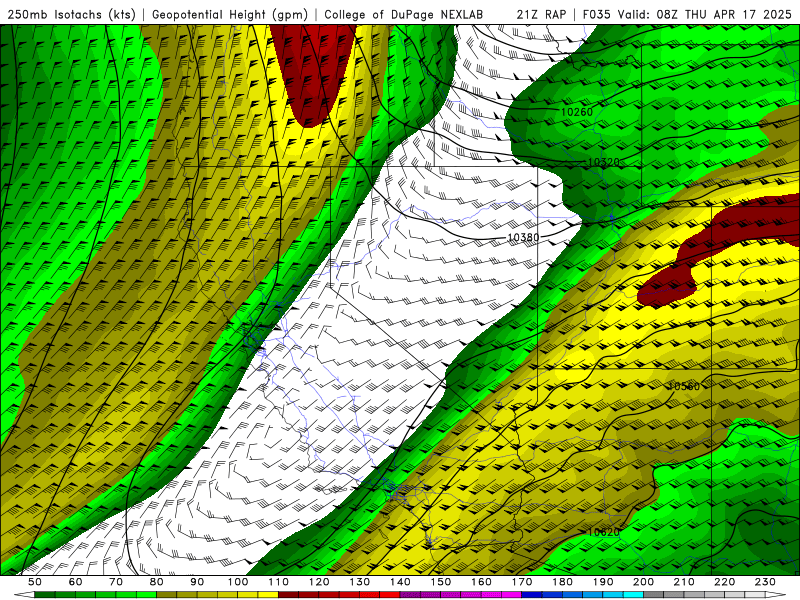Click the 70 value on the color scale
Image resolution: width=800 pixels, height=600 pixels.
[x=116, y=582]
